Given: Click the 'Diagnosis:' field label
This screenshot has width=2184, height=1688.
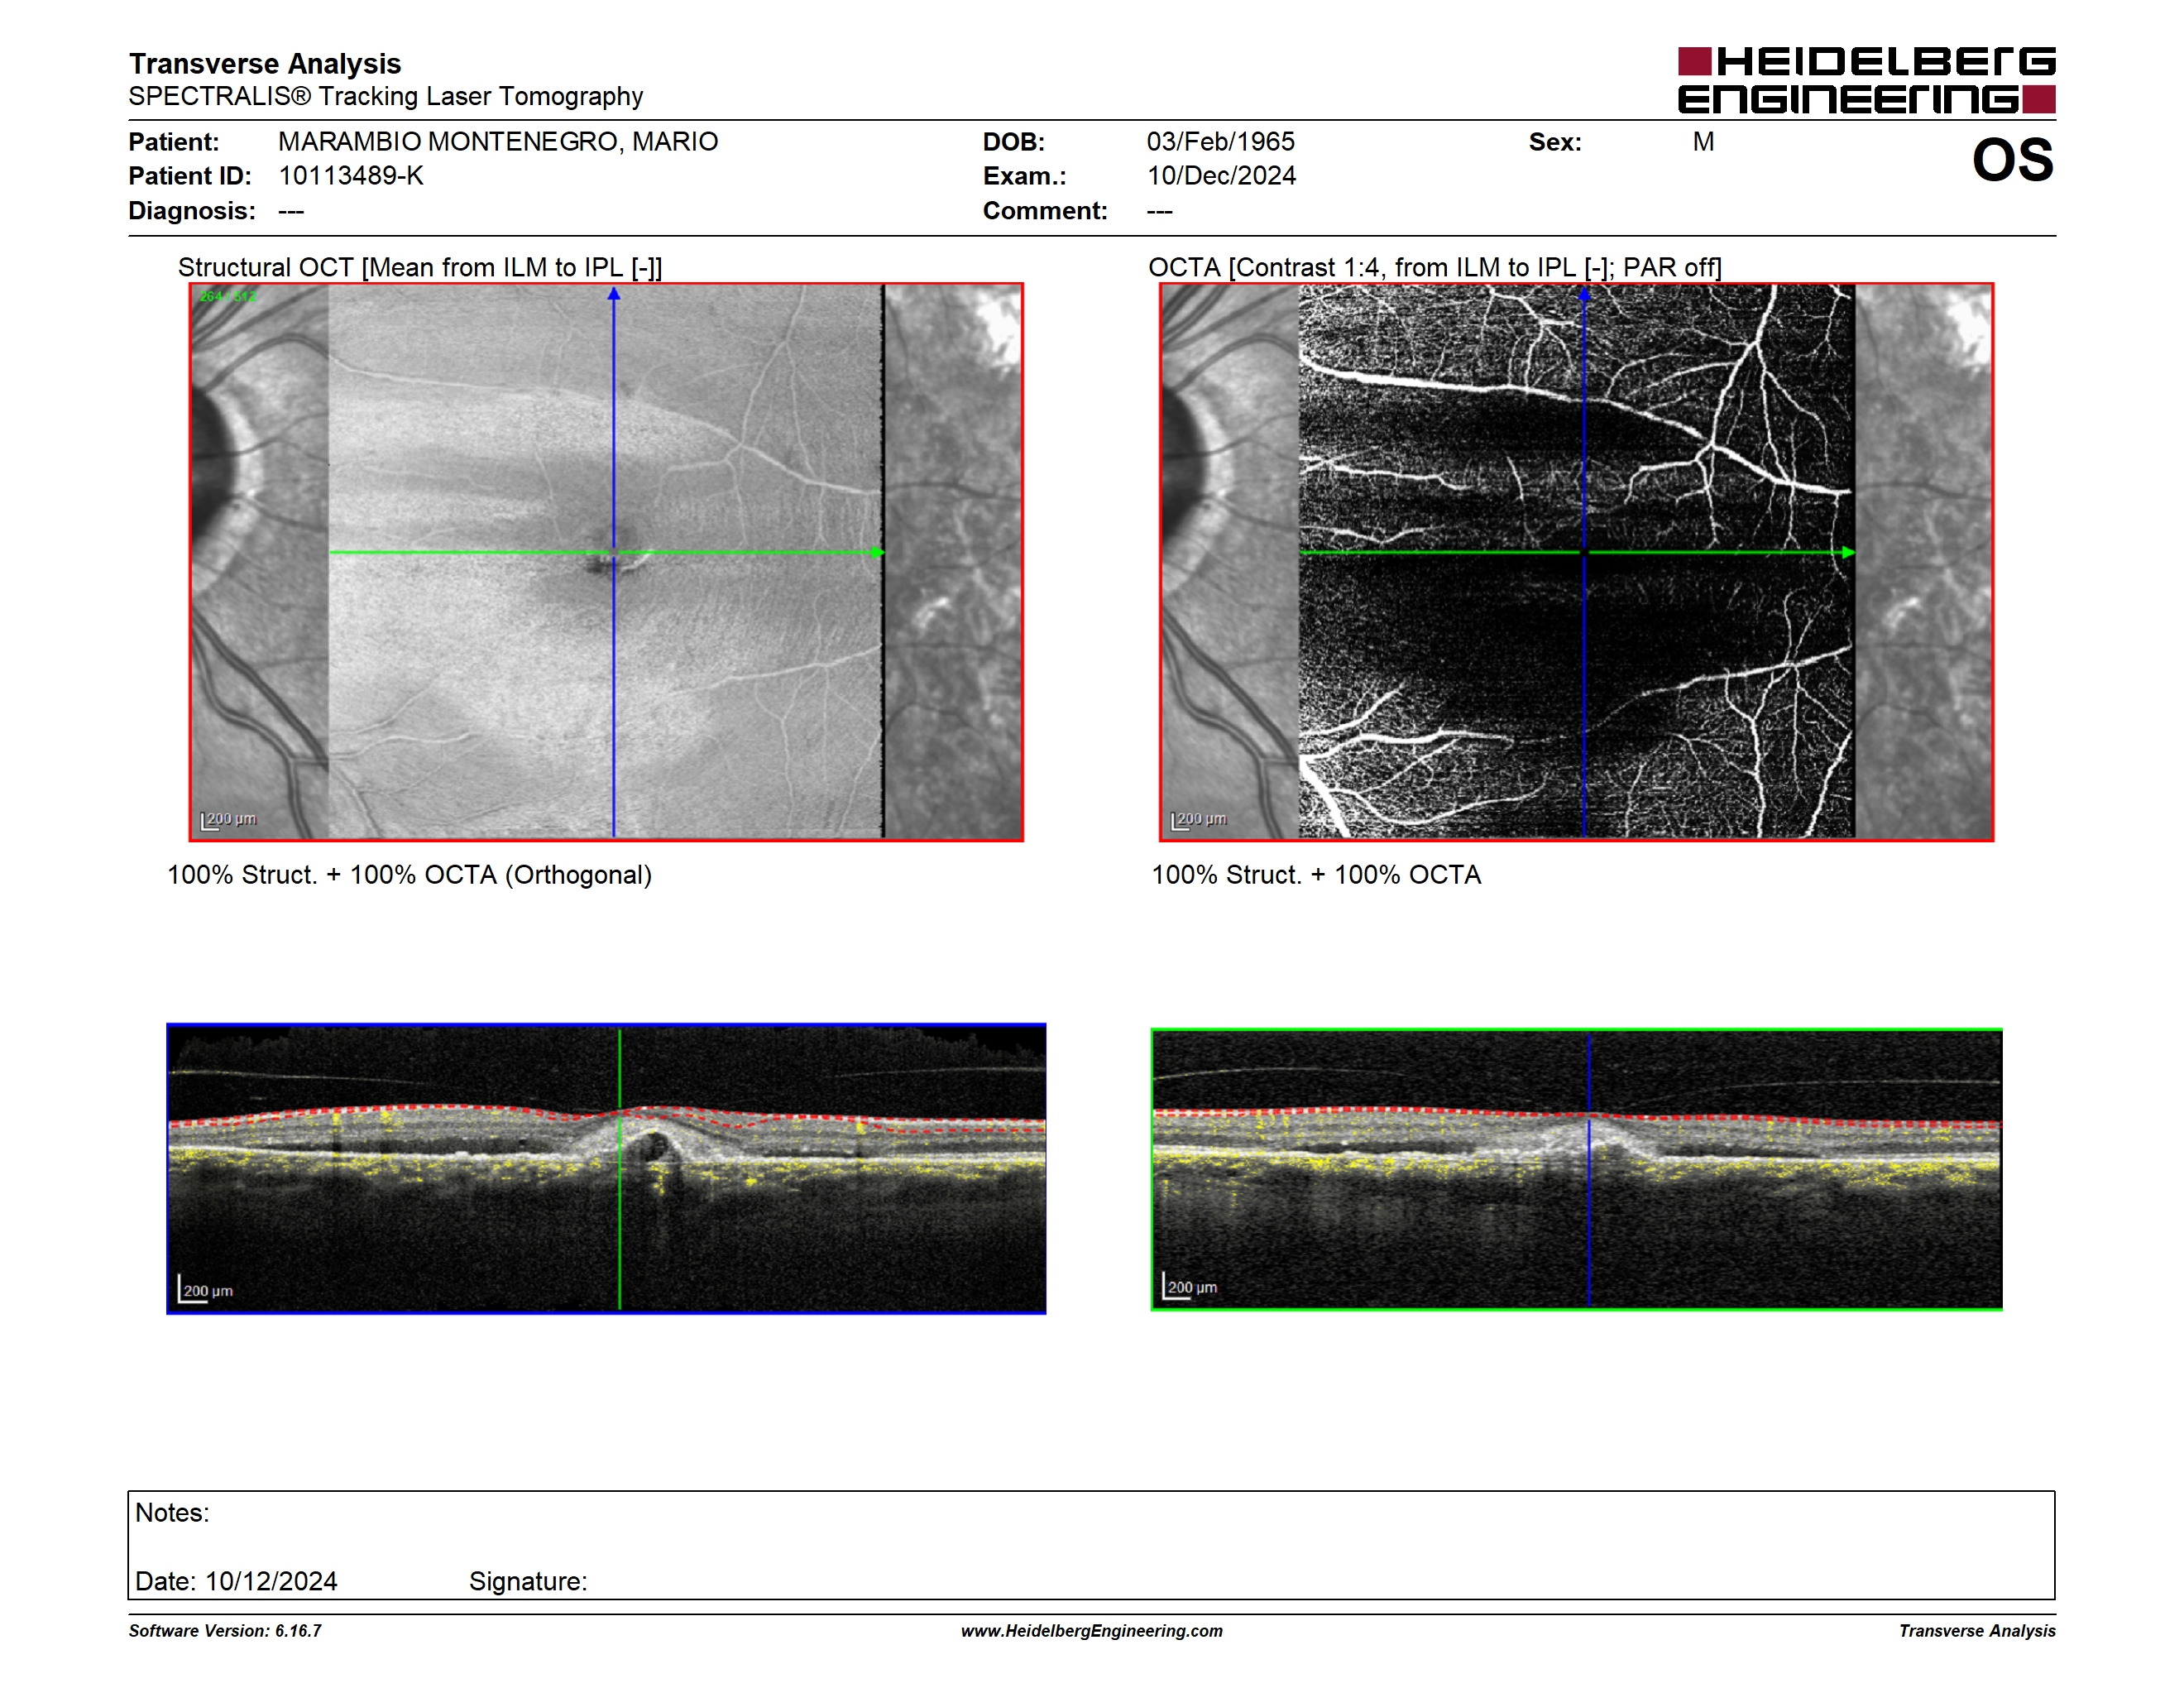Looking at the screenshot, I should point(192,211).
